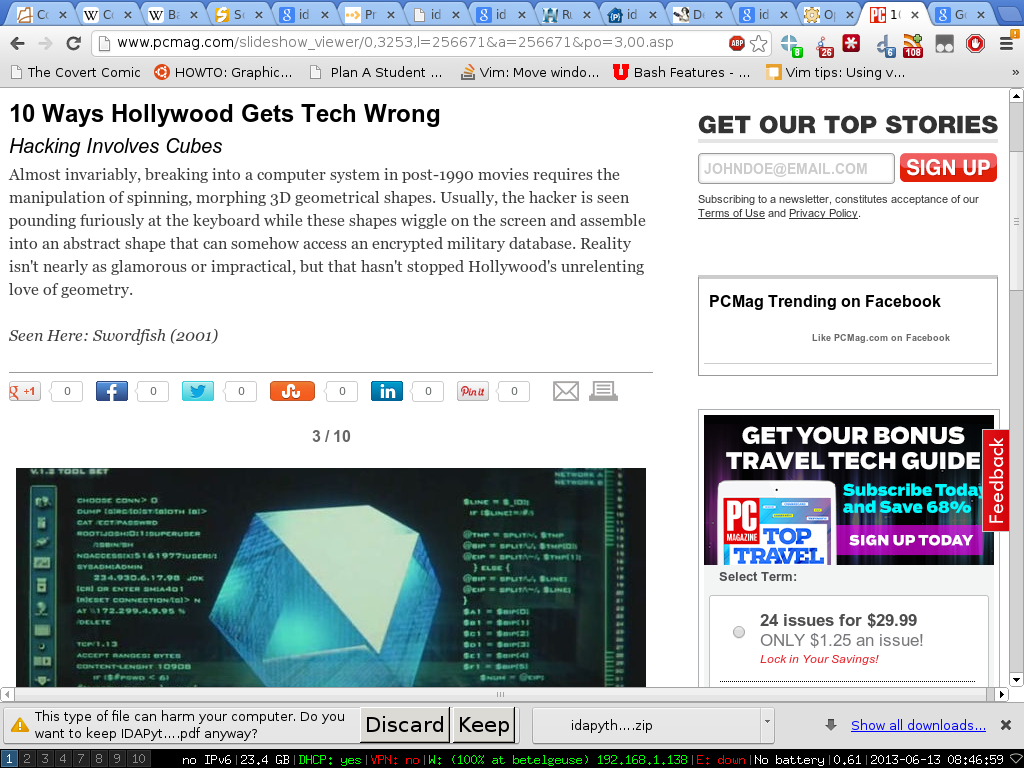1024x768 pixels.
Task: Print the article using the printer icon
Action: (603, 391)
